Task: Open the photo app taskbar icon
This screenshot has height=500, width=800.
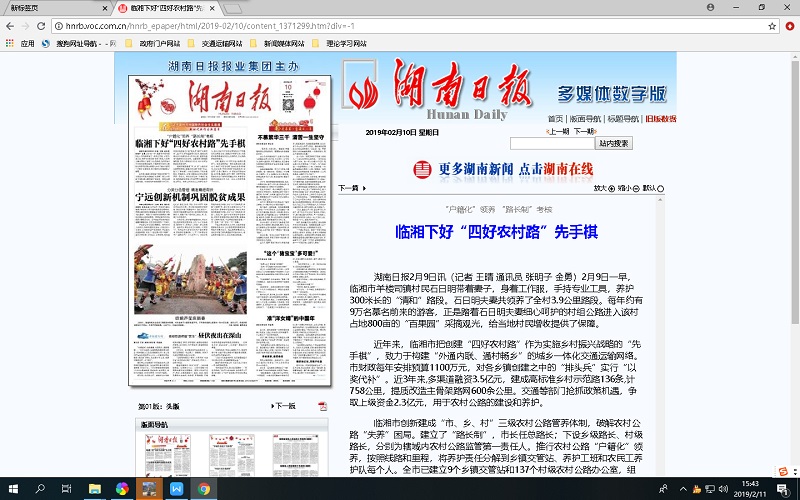Action: coord(149,489)
